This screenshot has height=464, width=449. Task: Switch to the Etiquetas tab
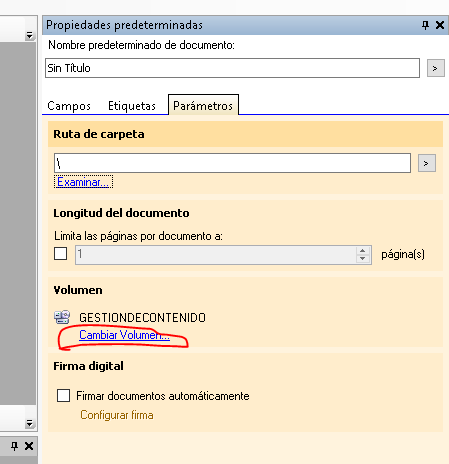pyautogui.click(x=132, y=106)
